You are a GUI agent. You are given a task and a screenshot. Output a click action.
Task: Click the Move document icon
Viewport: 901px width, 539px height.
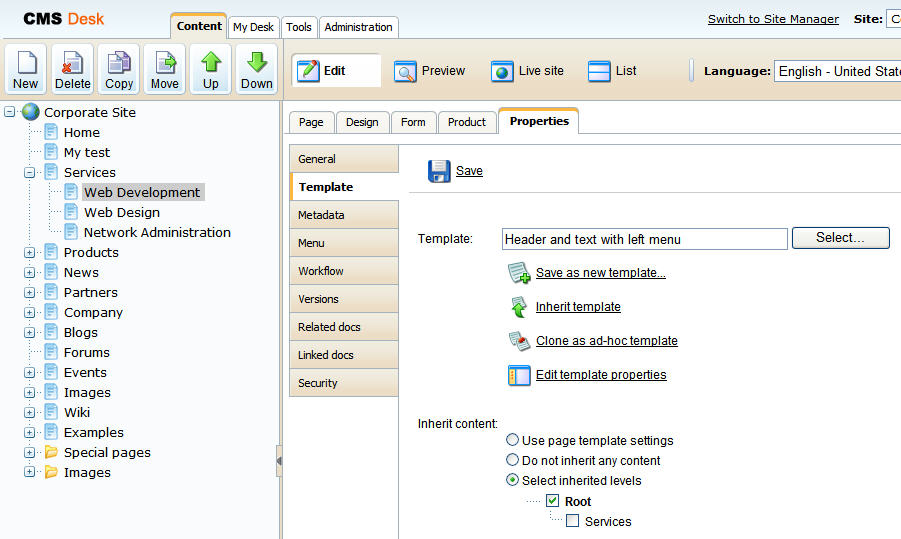pos(165,68)
